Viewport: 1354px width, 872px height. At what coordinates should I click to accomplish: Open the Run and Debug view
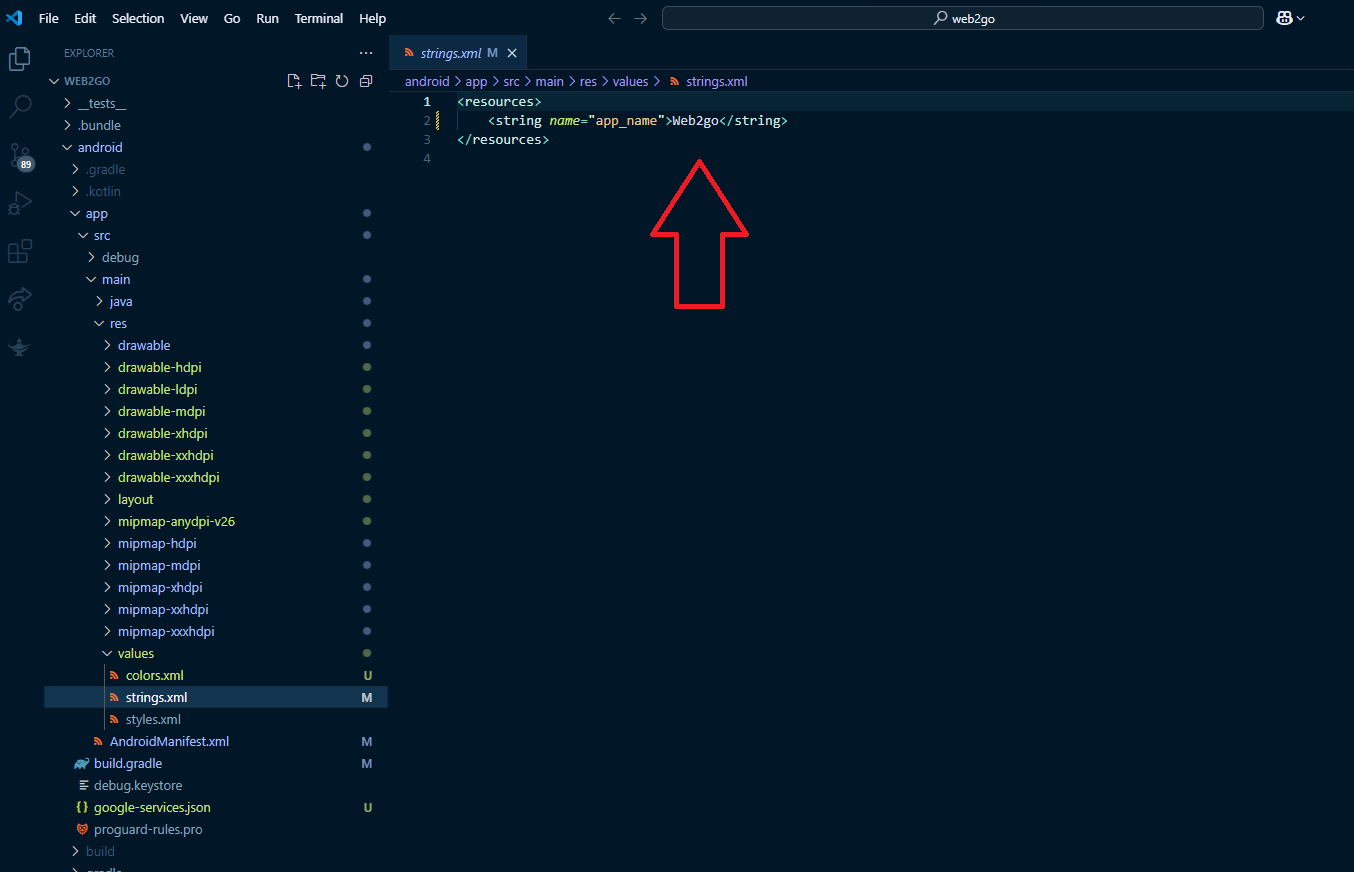[19, 203]
